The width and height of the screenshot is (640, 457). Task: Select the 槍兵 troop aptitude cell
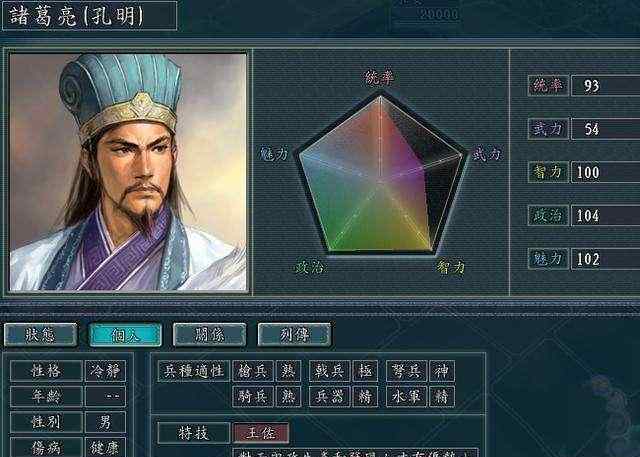(253, 371)
